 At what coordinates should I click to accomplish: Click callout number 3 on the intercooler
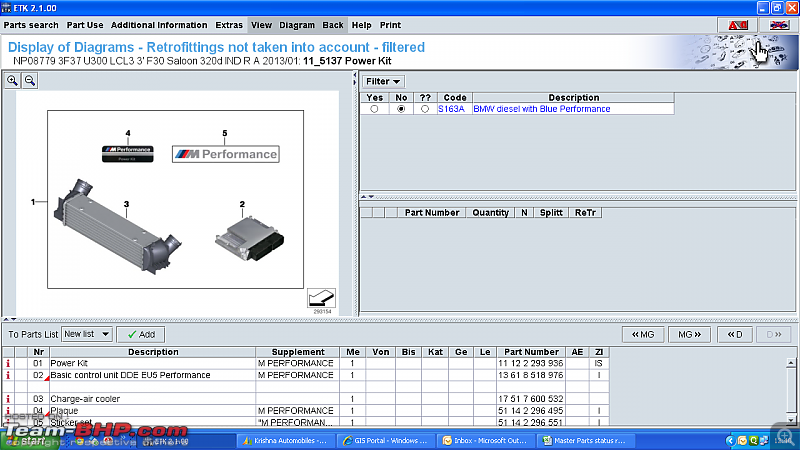(x=126, y=204)
